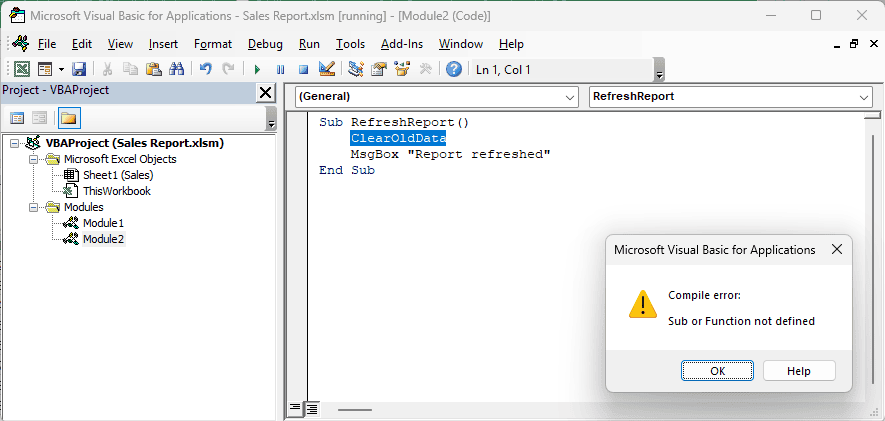This screenshot has width=885, height=421.
Task: Save the workbook with the disk icon
Action: pyautogui.click(x=79, y=69)
